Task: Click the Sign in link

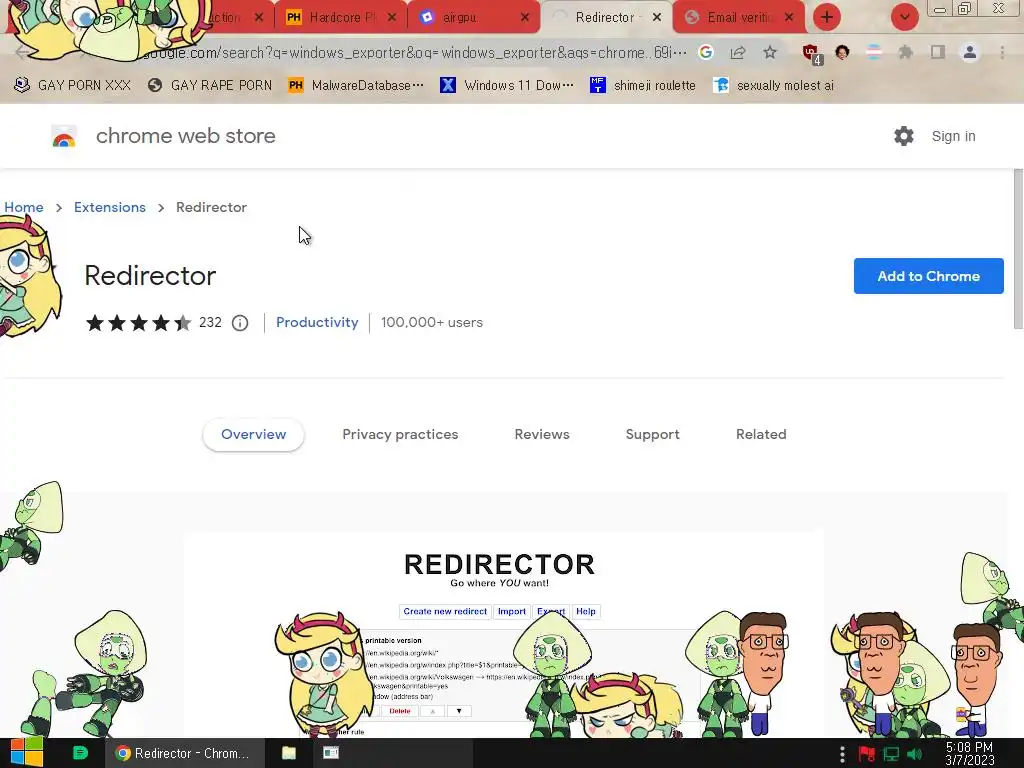Action: (x=953, y=136)
